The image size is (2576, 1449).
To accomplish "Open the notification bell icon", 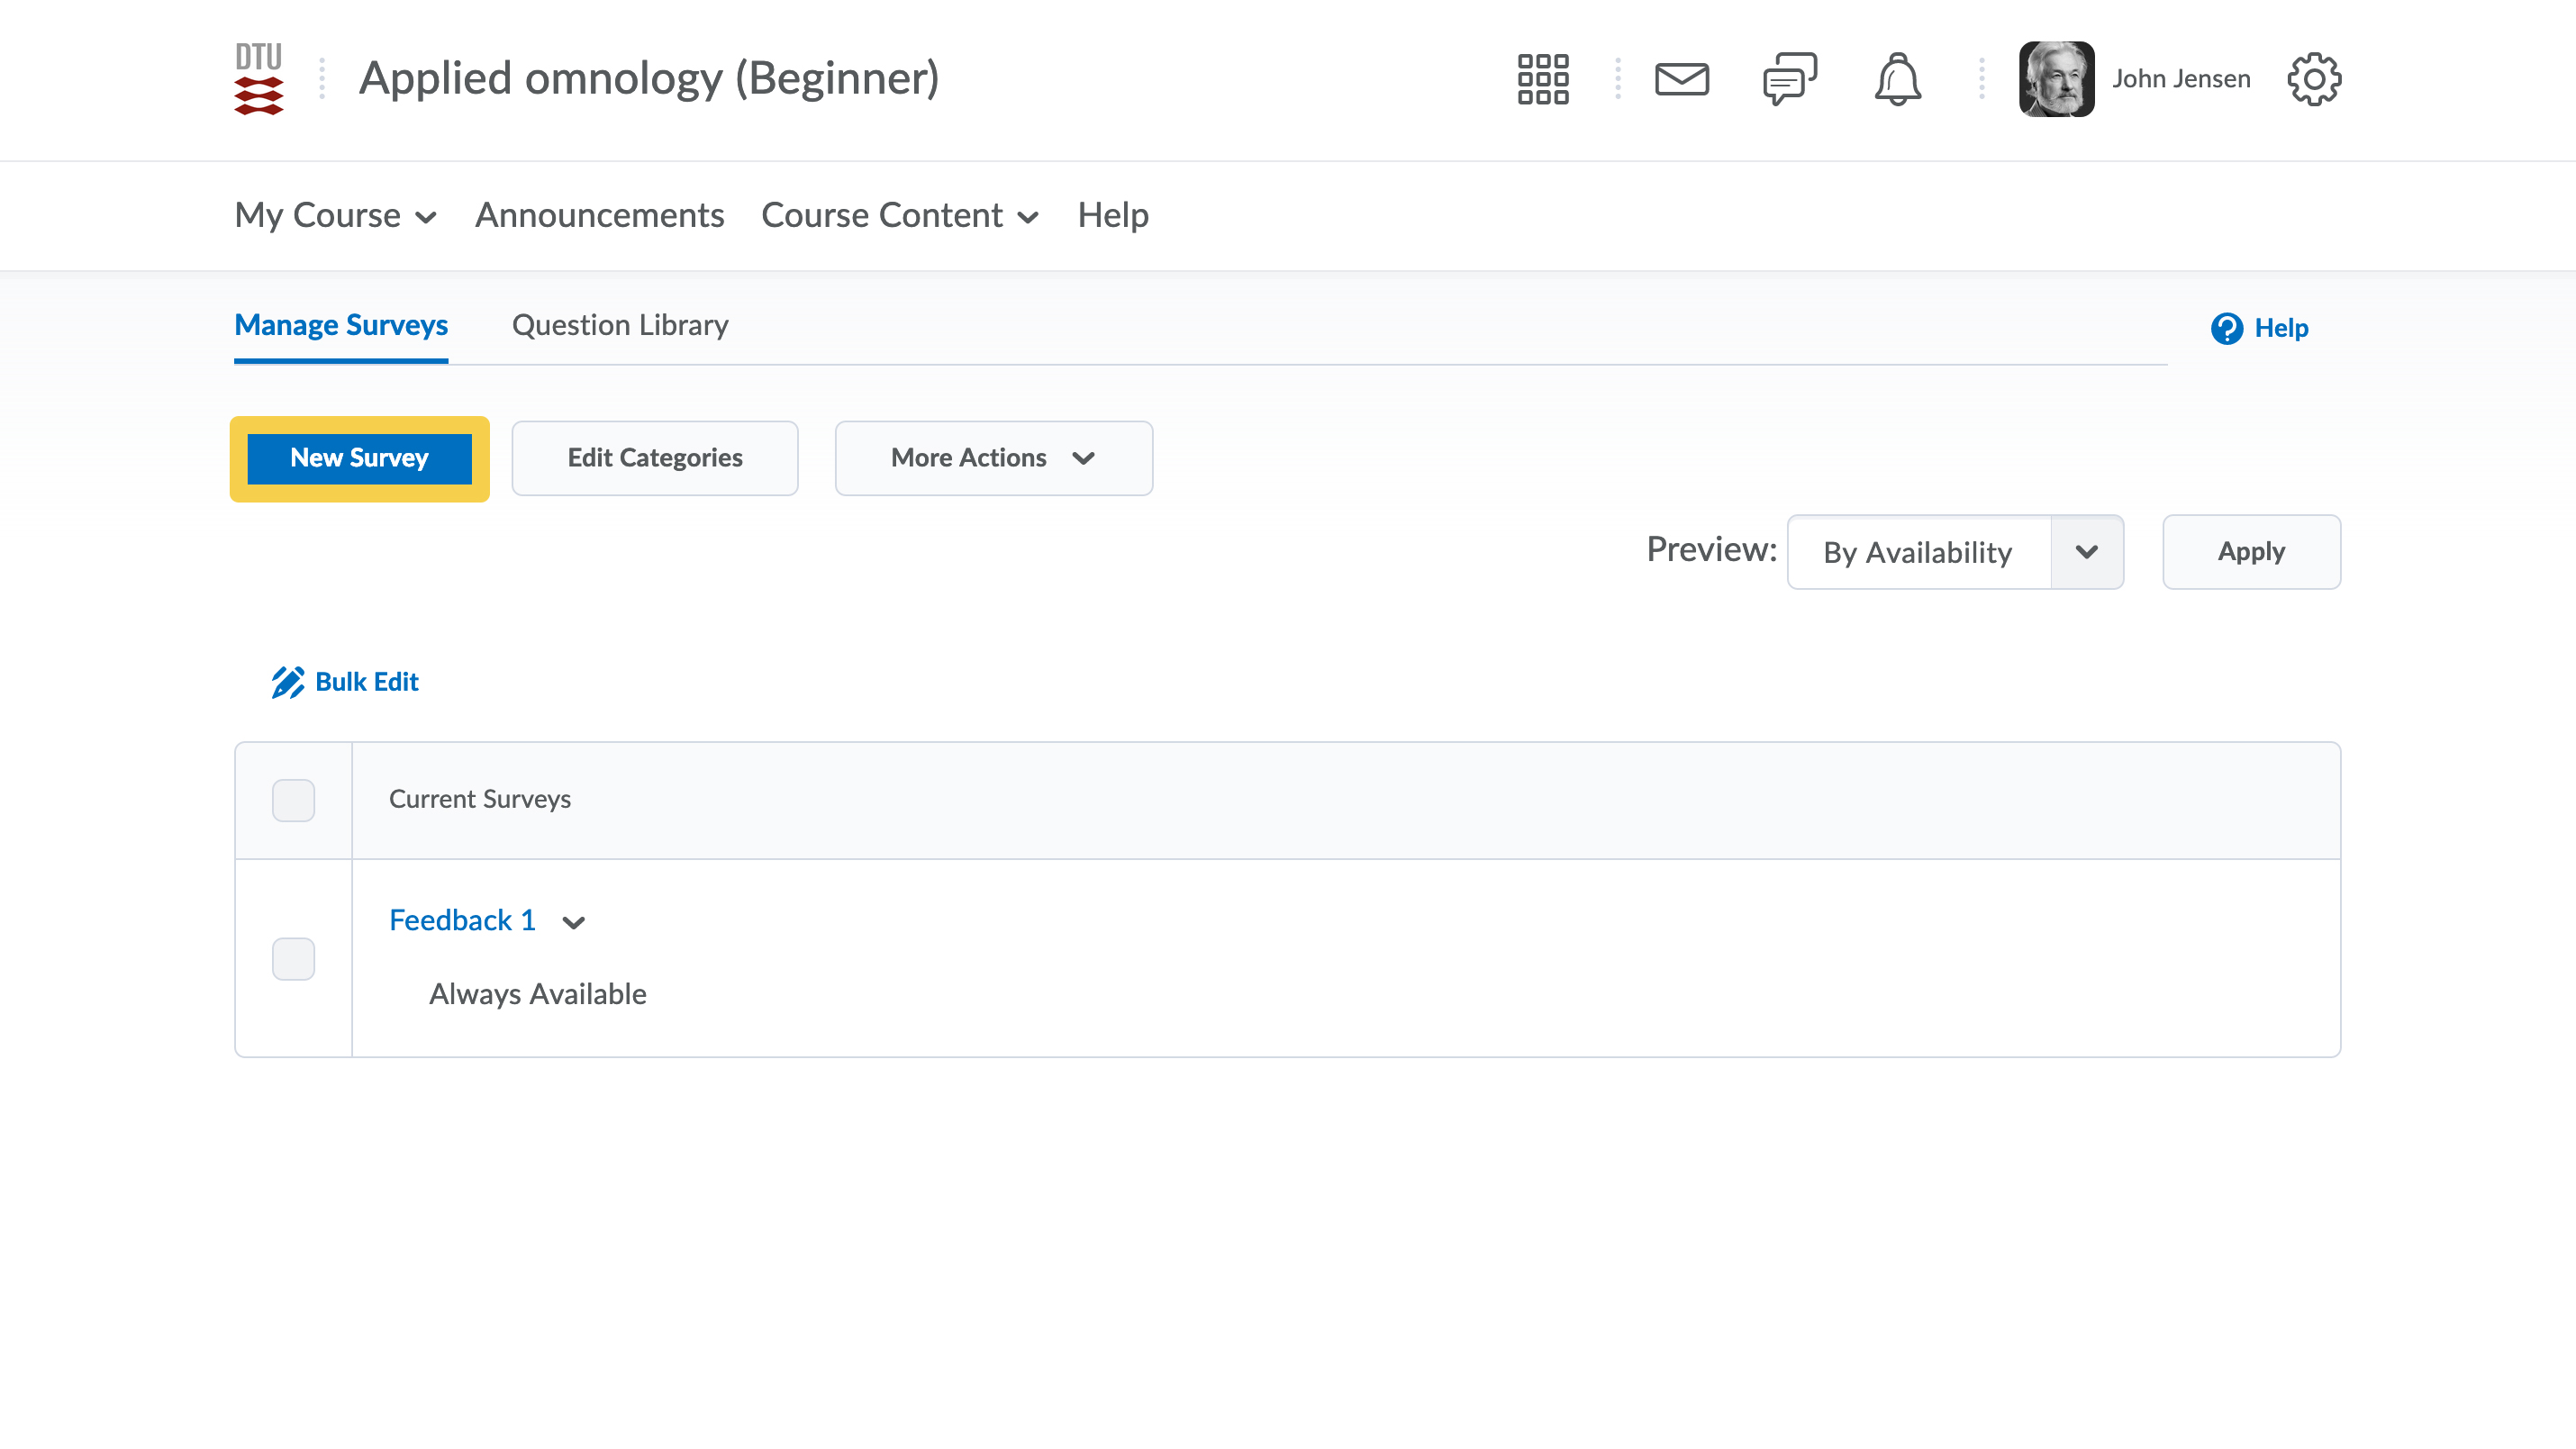I will (1897, 79).
